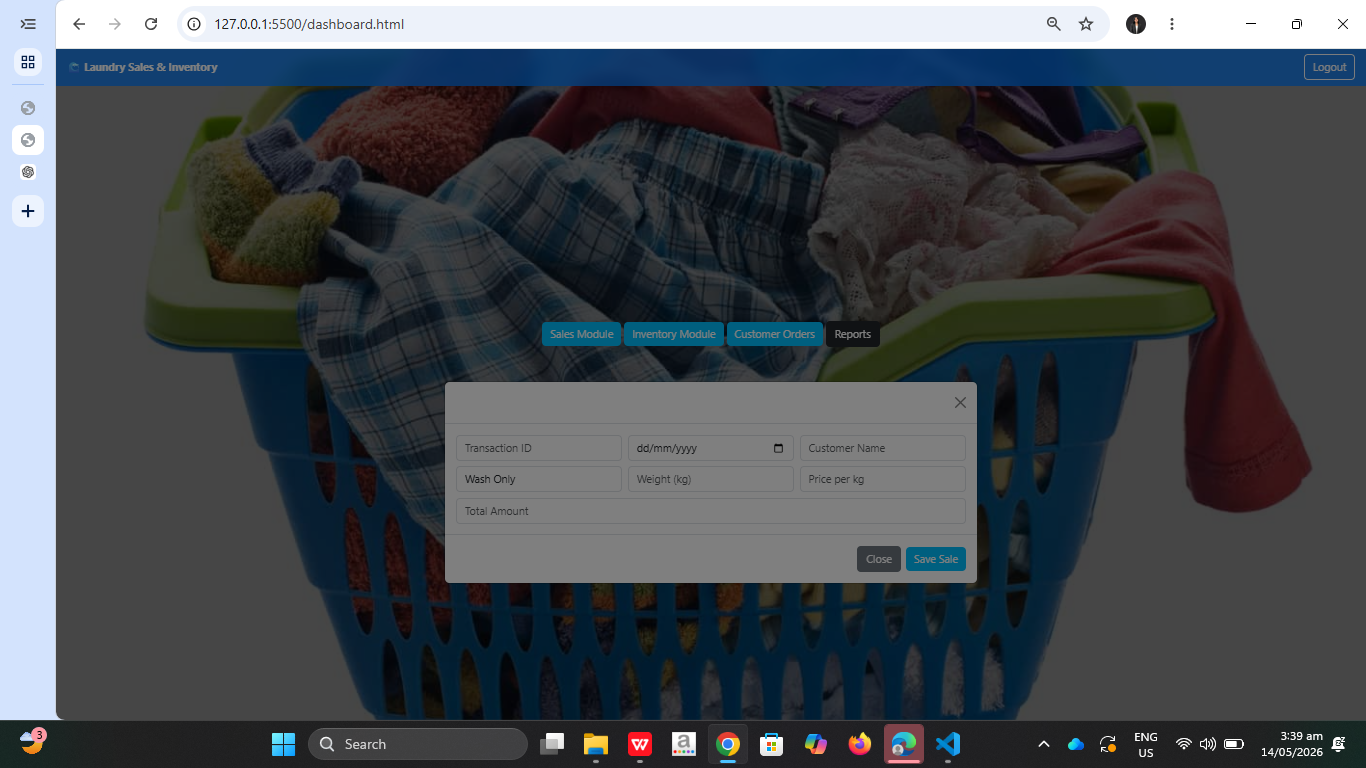Click the sync update tray icon

(1108, 744)
